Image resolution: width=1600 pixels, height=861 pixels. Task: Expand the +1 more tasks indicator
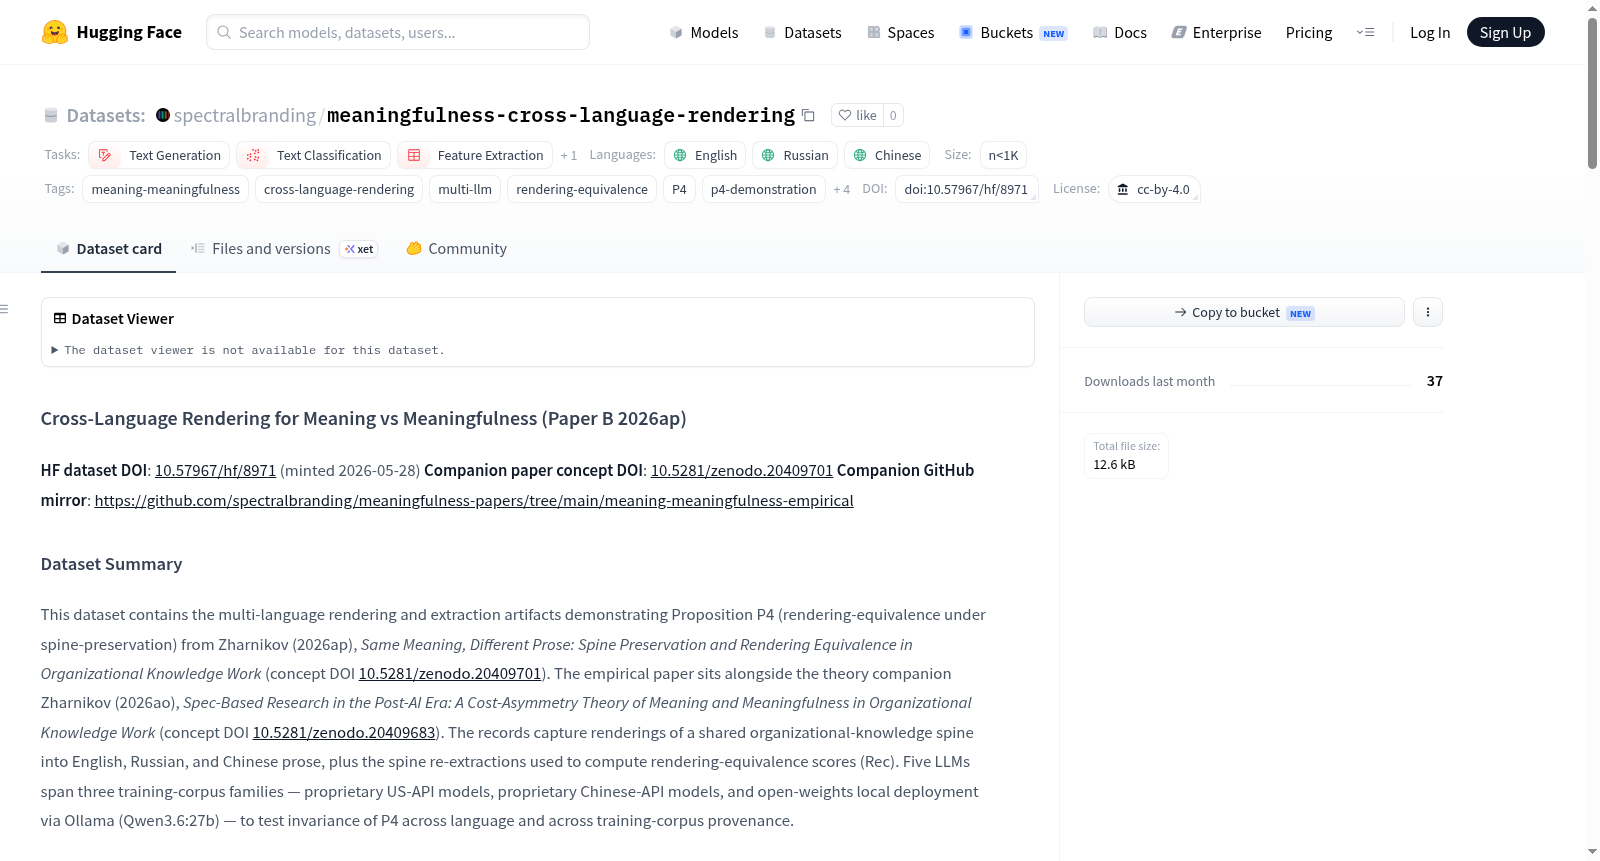point(568,155)
